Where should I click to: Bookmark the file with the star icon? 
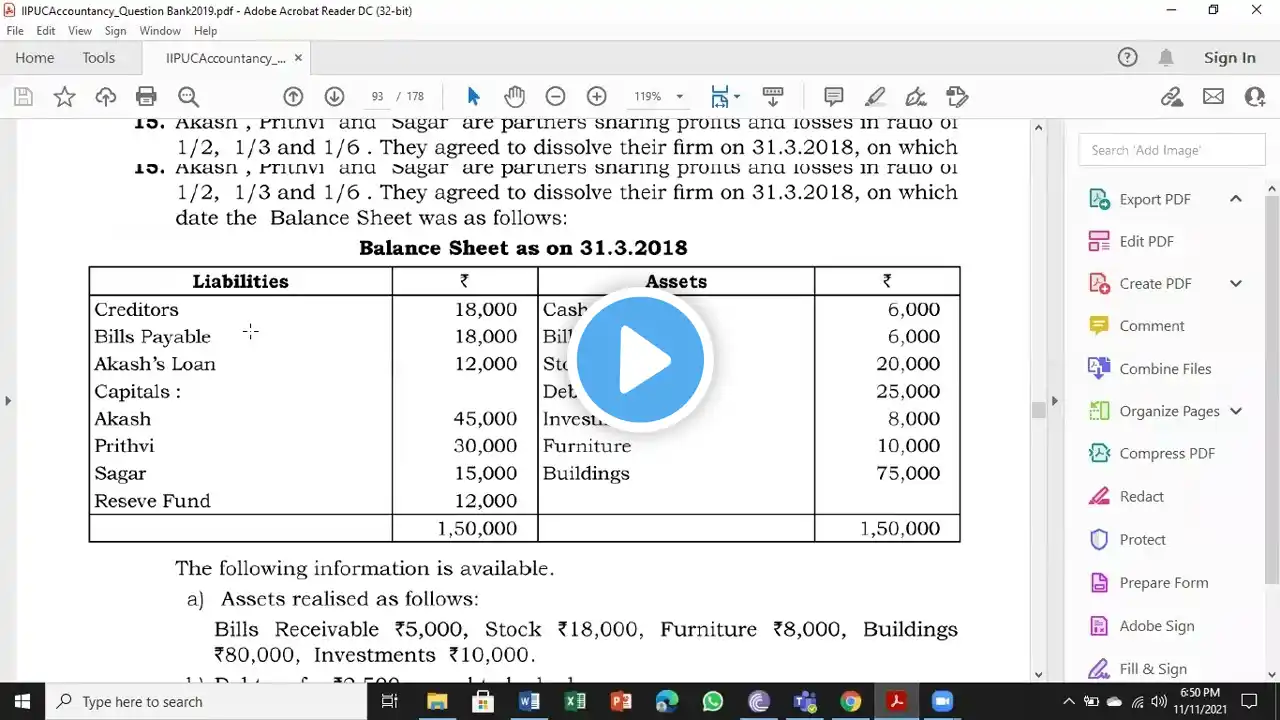tap(64, 97)
